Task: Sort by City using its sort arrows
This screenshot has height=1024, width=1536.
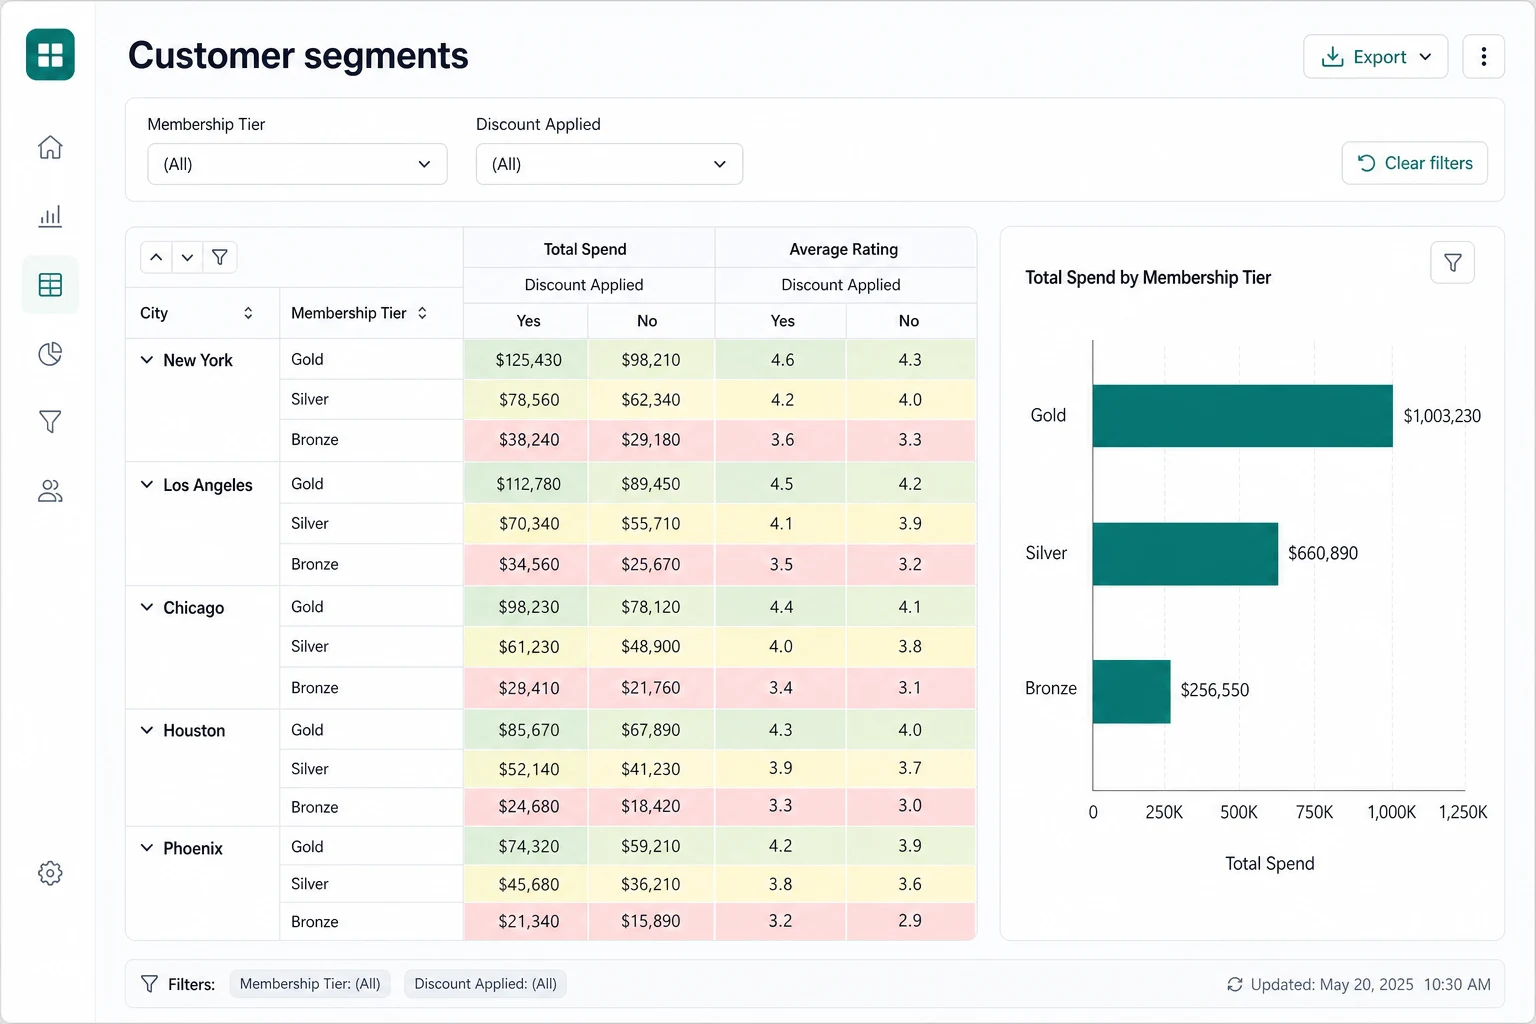Action: (248, 313)
